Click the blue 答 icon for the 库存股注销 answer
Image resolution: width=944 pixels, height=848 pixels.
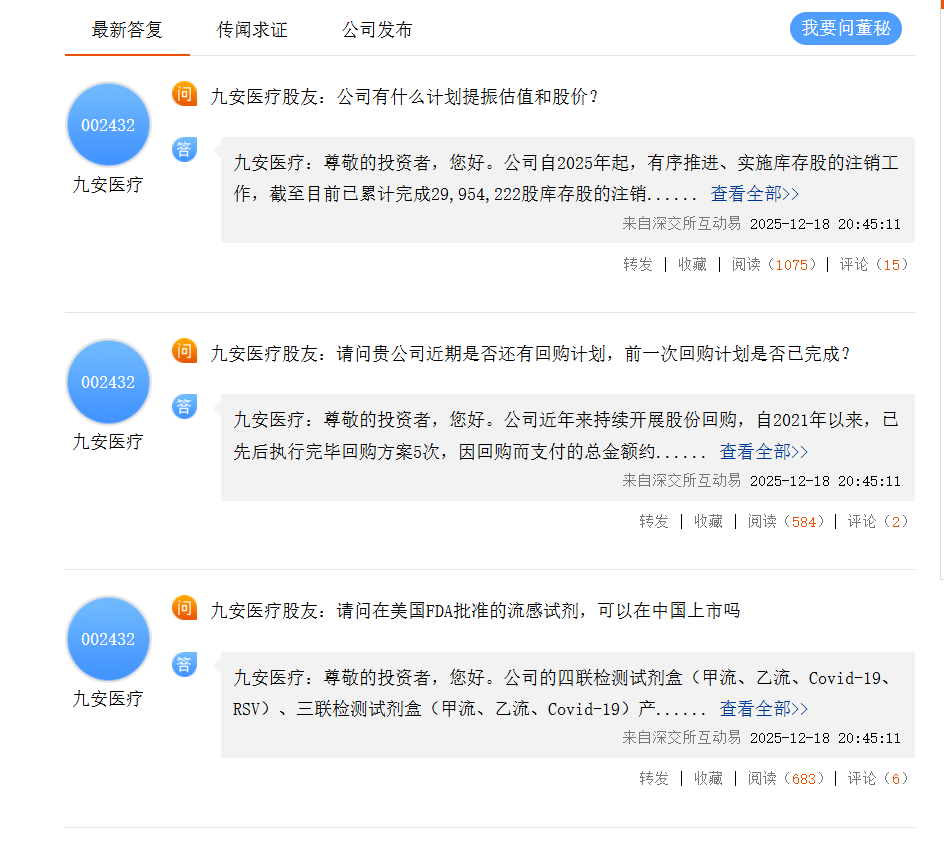pyautogui.click(x=184, y=150)
